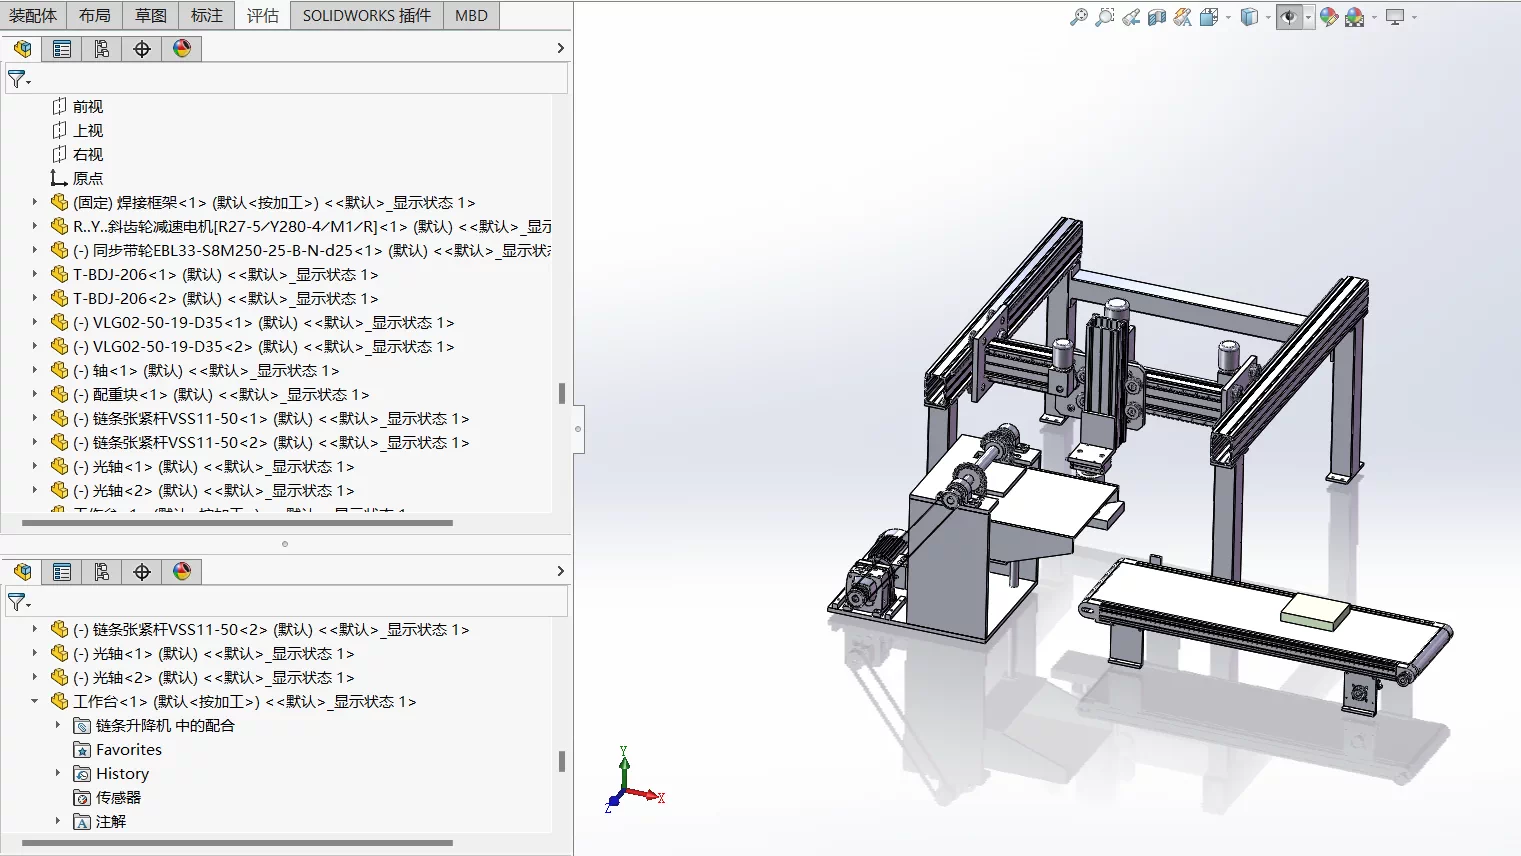This screenshot has width=1521, height=856.
Task: Select the 上视 plane in the tree
Action: pos(77,130)
